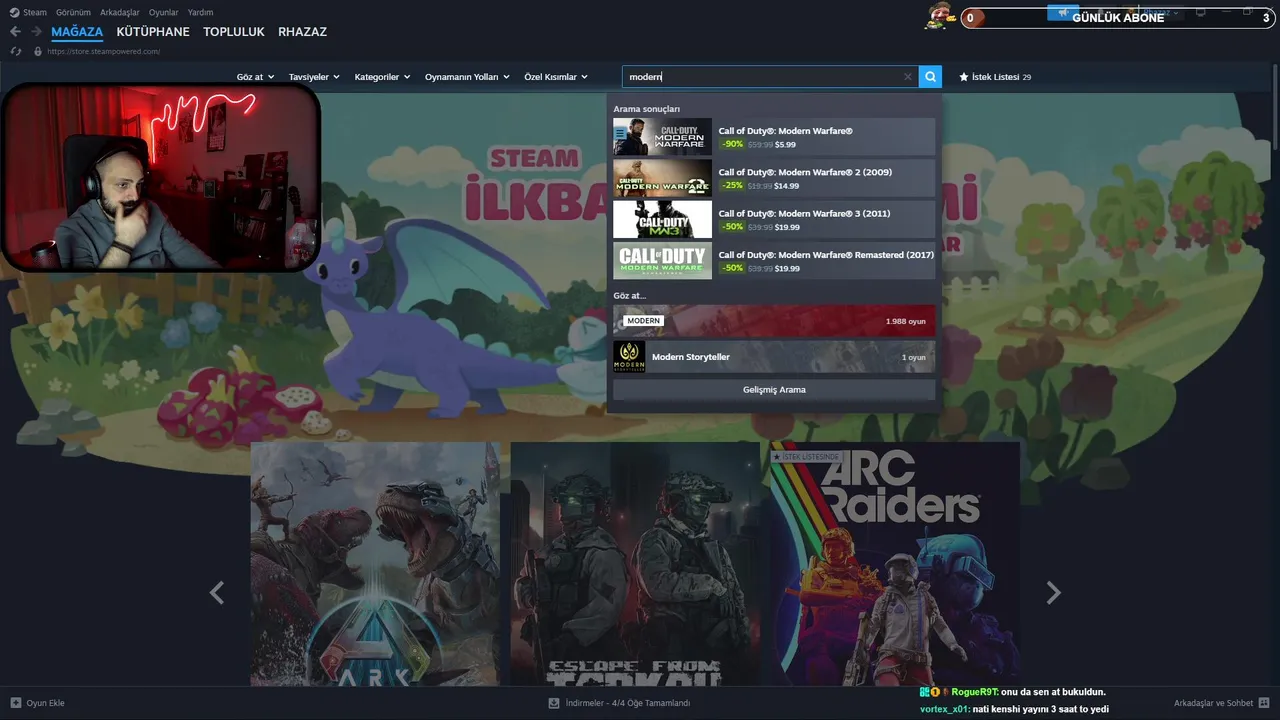Open the Modern Storyteller developer row
This screenshot has width=1280, height=720.
click(774, 357)
